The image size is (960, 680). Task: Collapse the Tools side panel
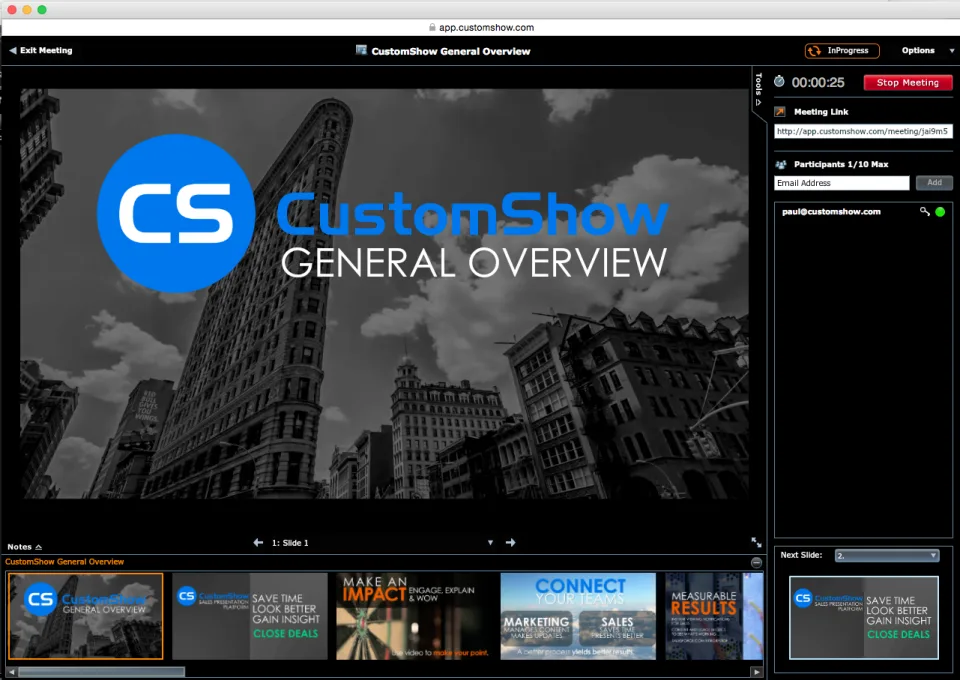[759, 90]
